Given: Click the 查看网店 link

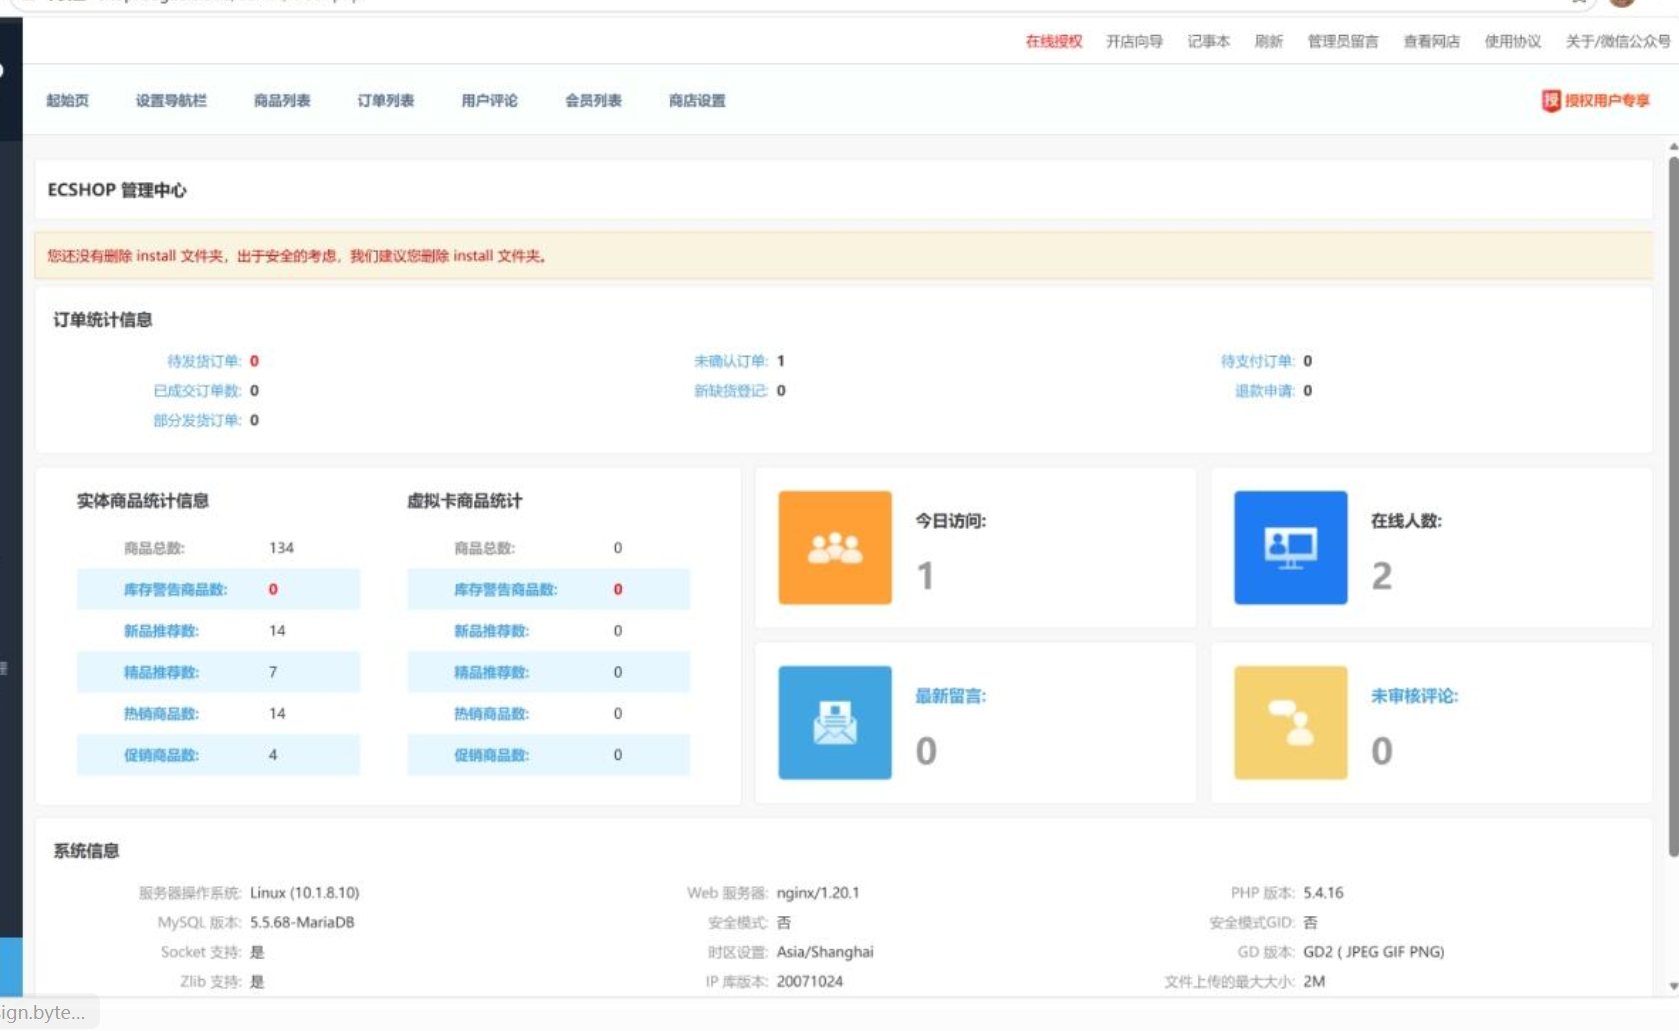Looking at the screenshot, I should (1431, 41).
